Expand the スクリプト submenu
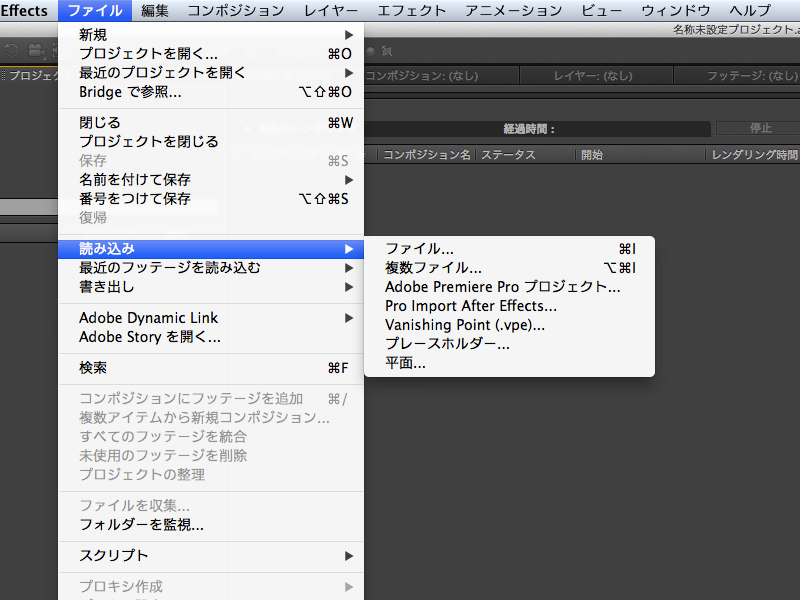The image size is (800, 600). [x=211, y=556]
